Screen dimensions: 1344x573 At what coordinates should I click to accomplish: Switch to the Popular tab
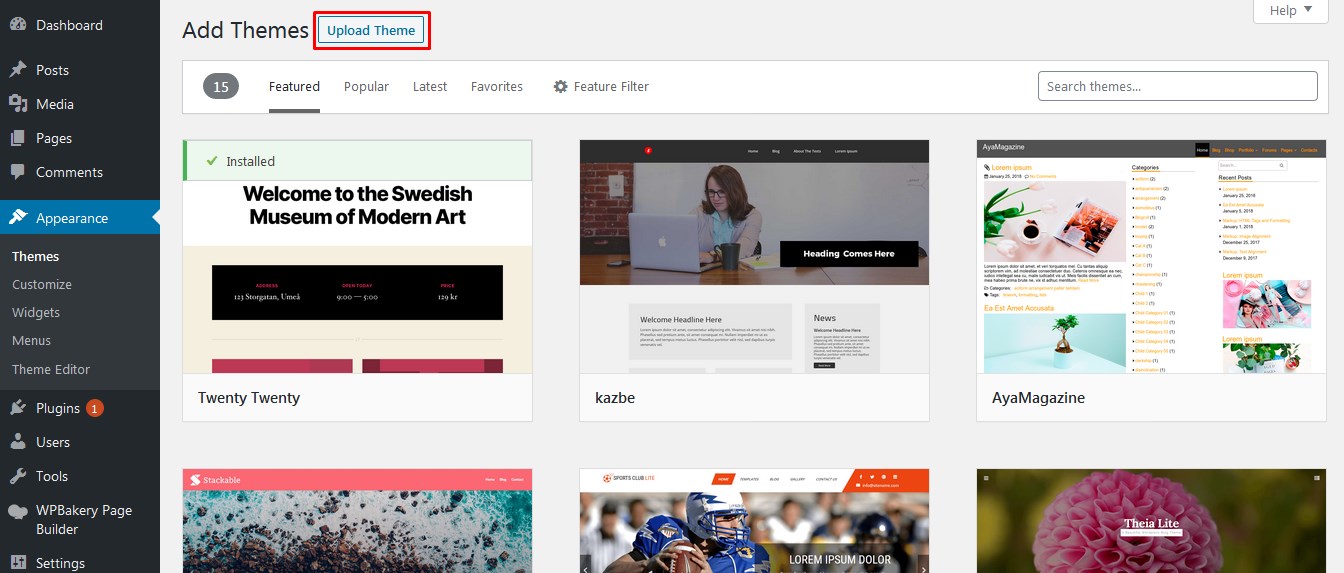(x=366, y=86)
